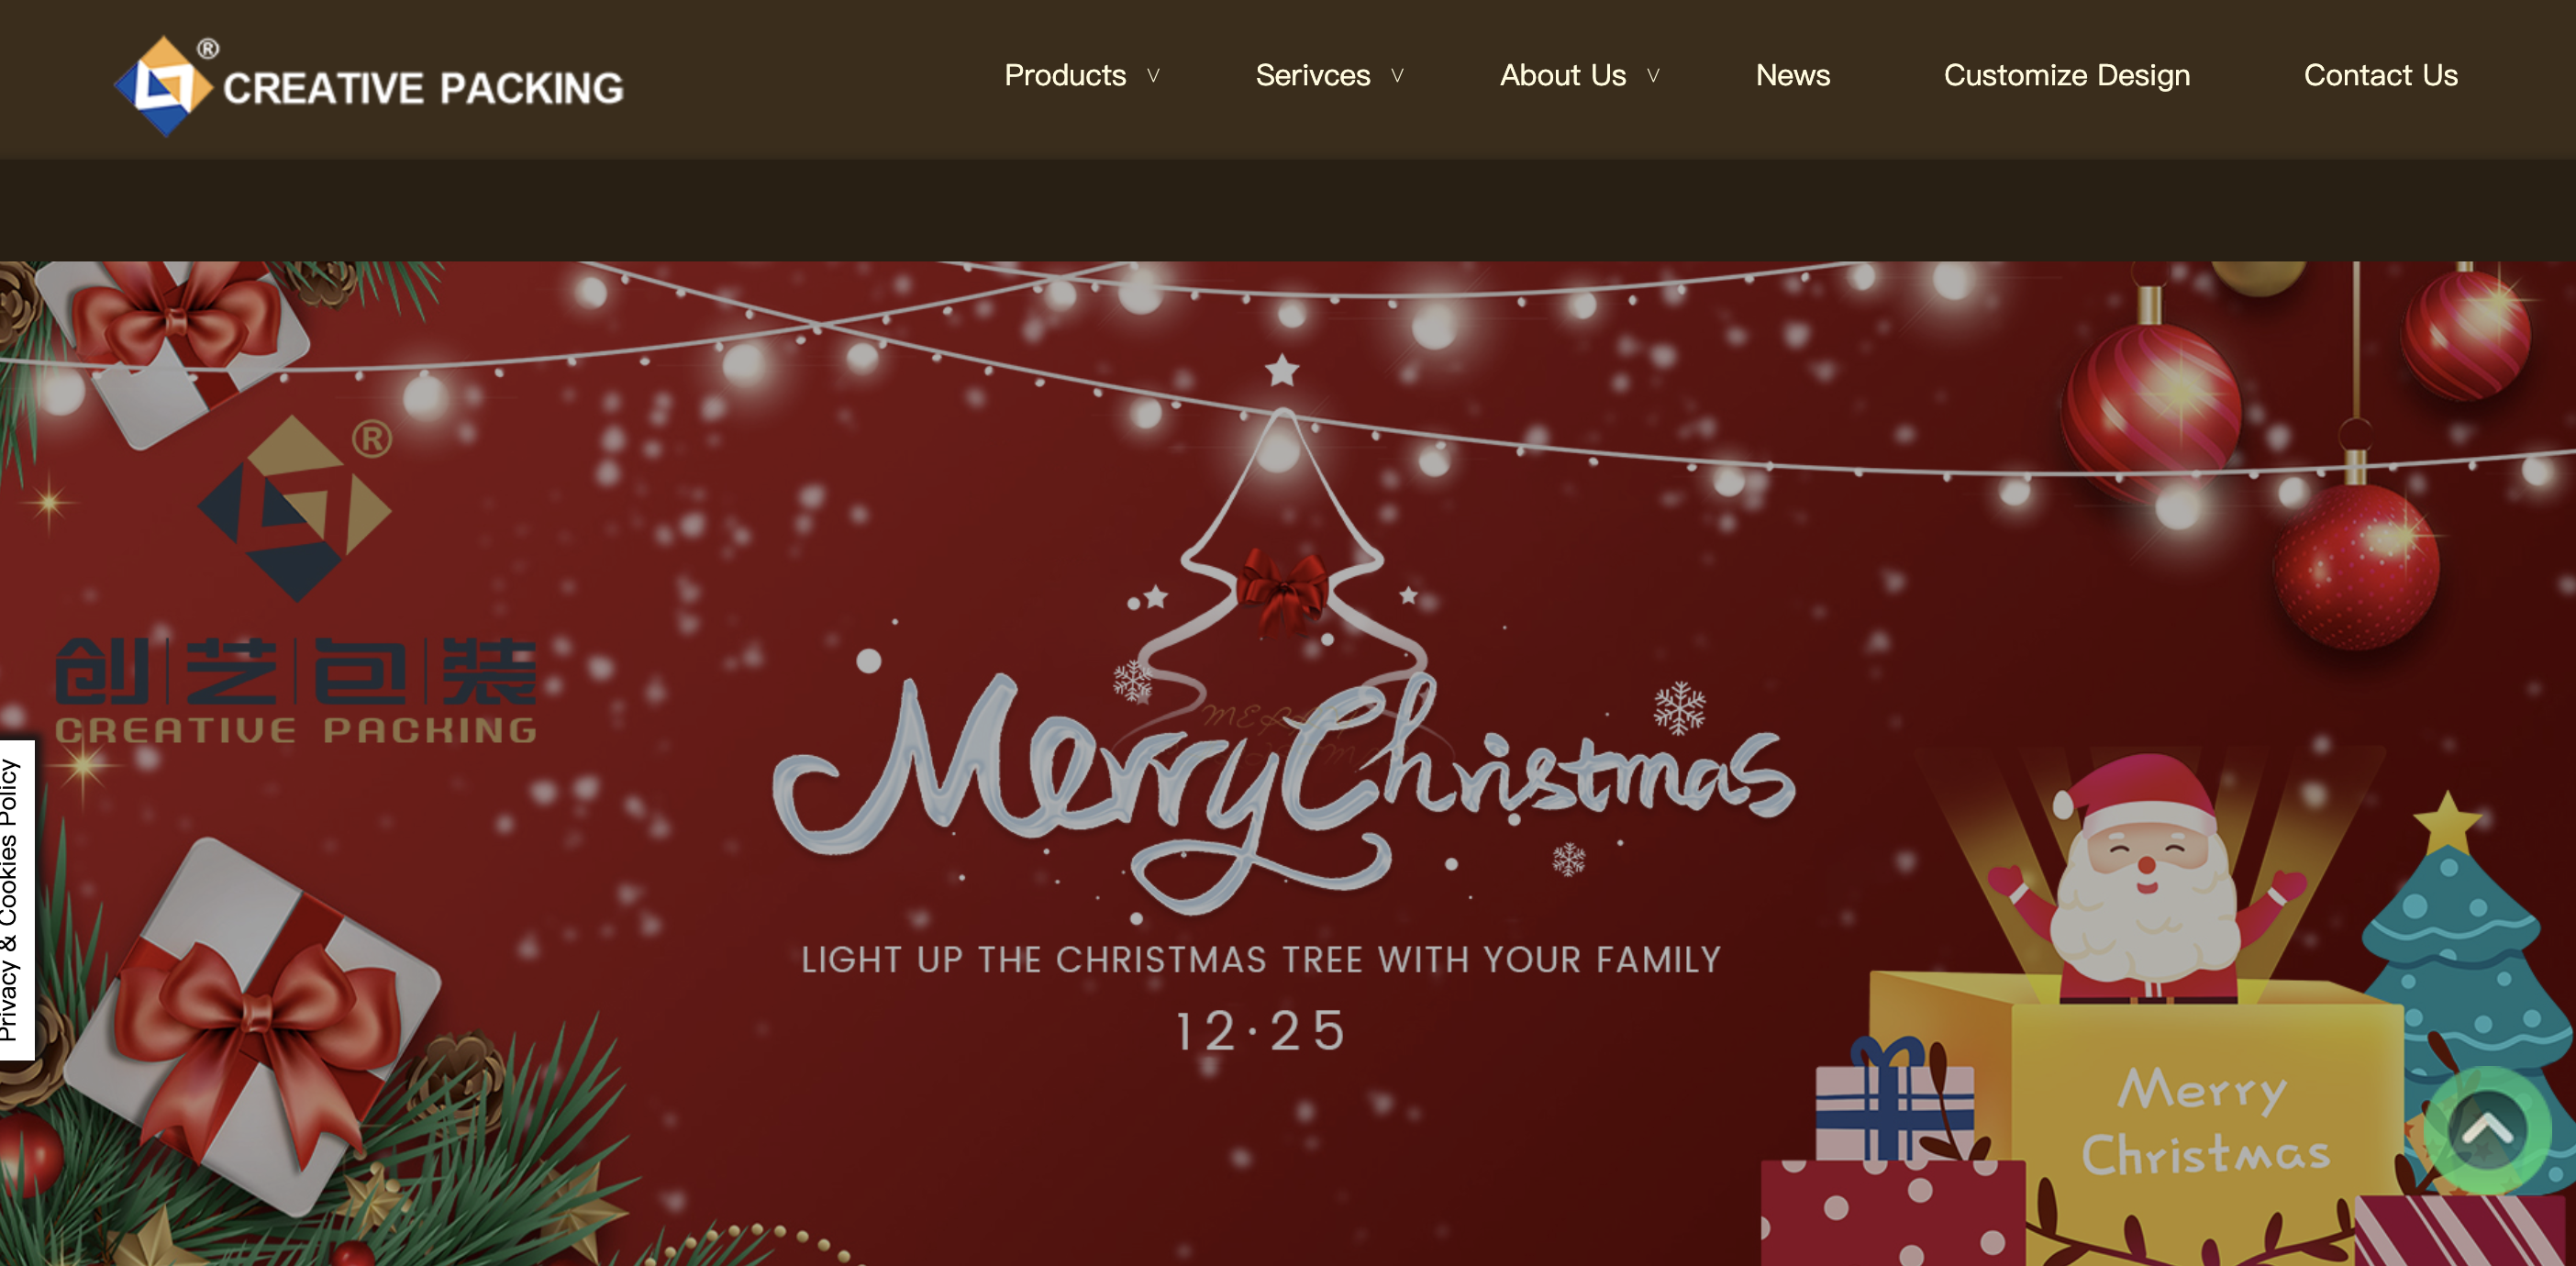
Task: Click the registered trademark symbol near header logo
Action: [x=208, y=49]
